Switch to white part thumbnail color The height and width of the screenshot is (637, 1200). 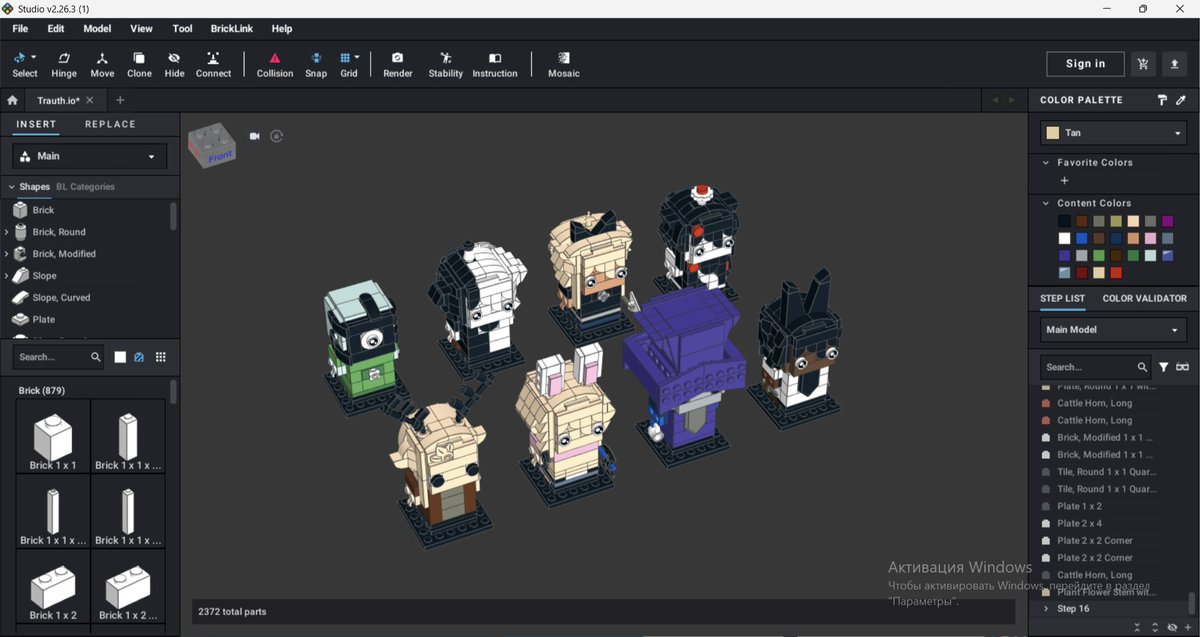[120, 357]
